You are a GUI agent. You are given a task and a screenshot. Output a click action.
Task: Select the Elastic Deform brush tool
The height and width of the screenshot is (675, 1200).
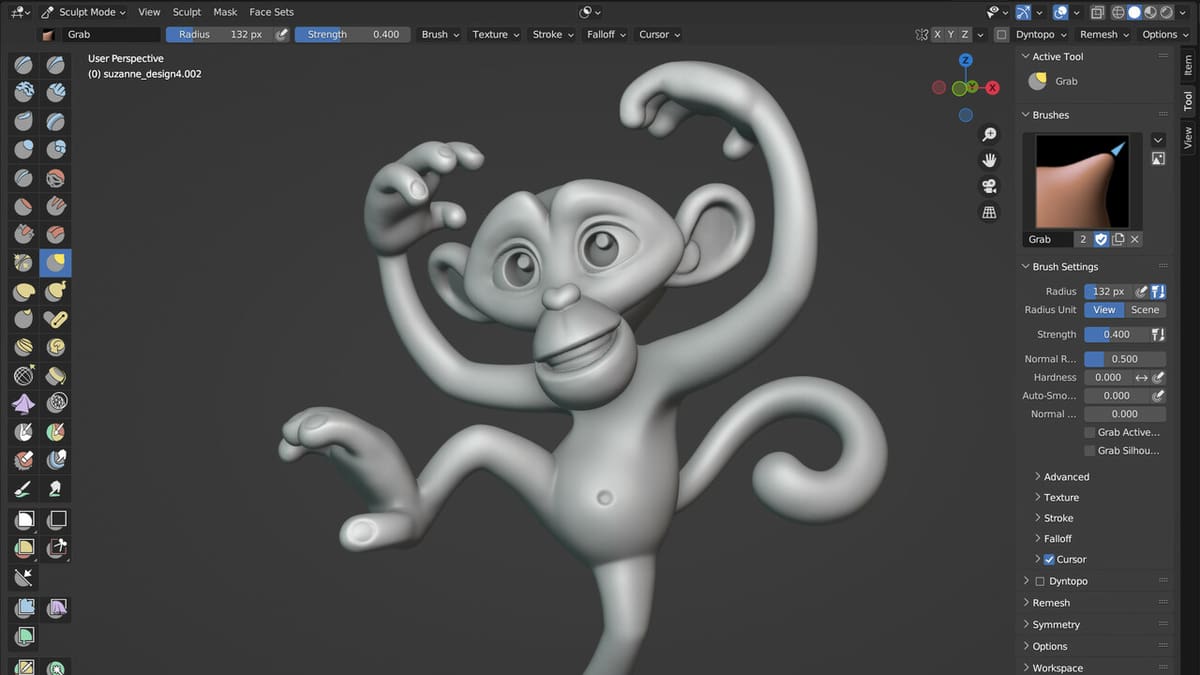click(x=24, y=292)
